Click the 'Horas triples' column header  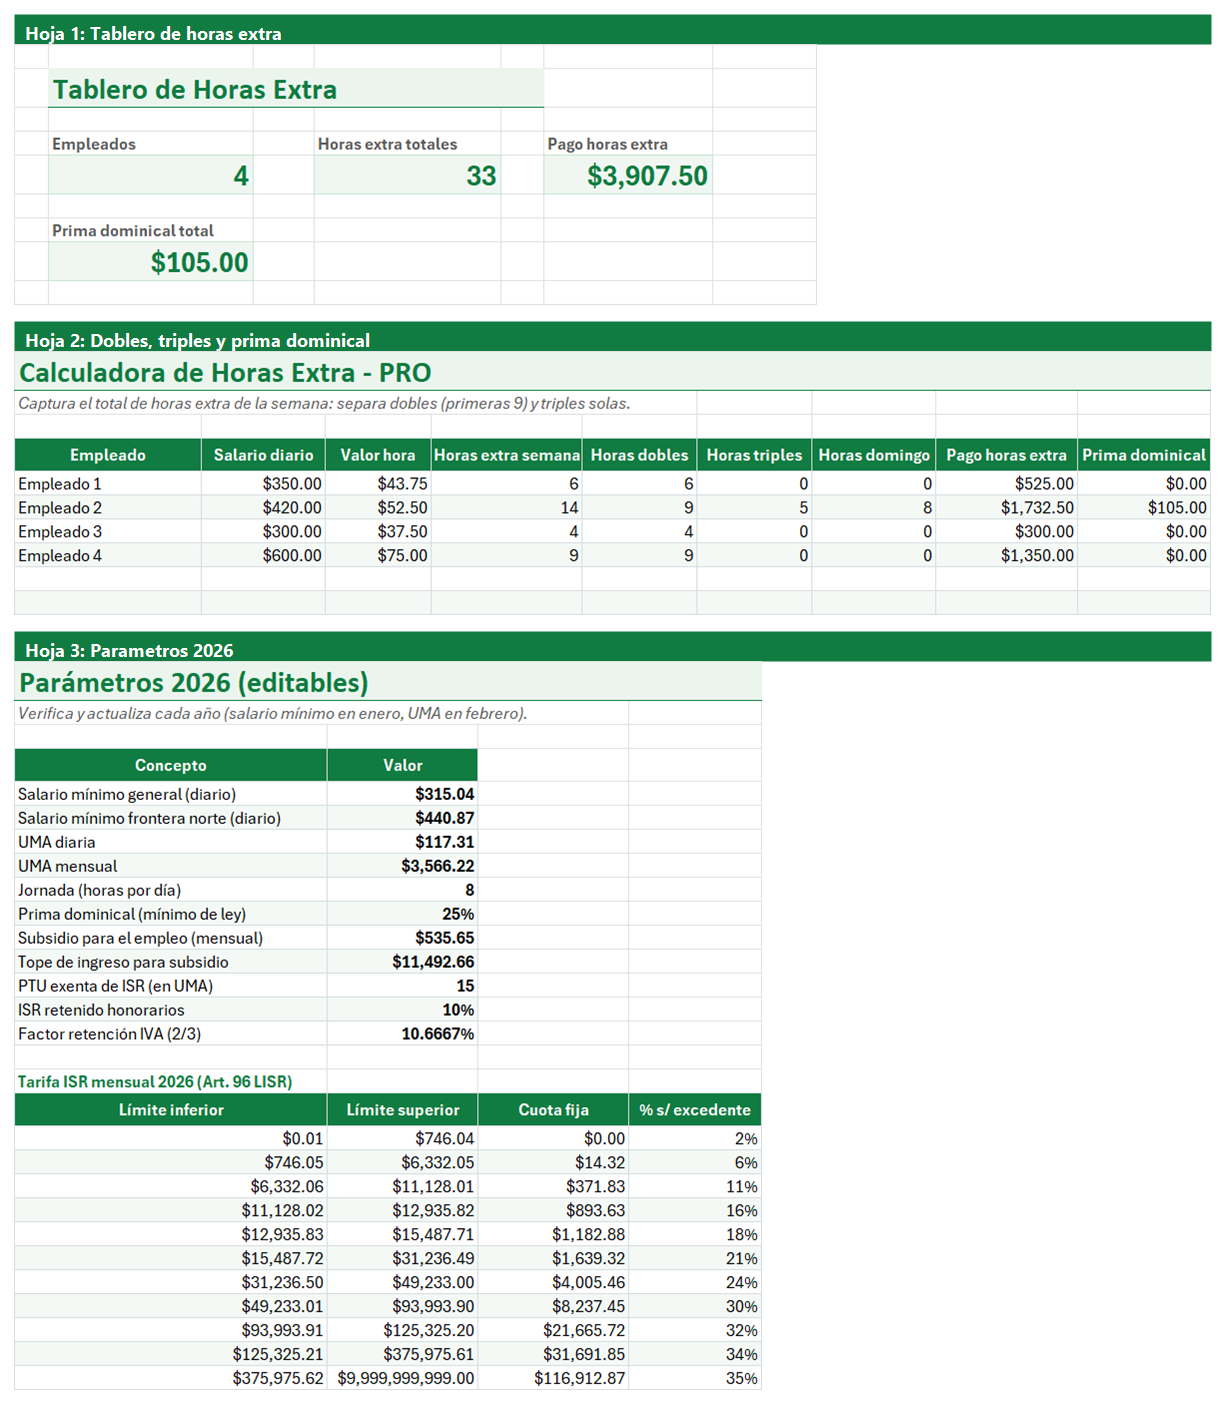[754, 455]
